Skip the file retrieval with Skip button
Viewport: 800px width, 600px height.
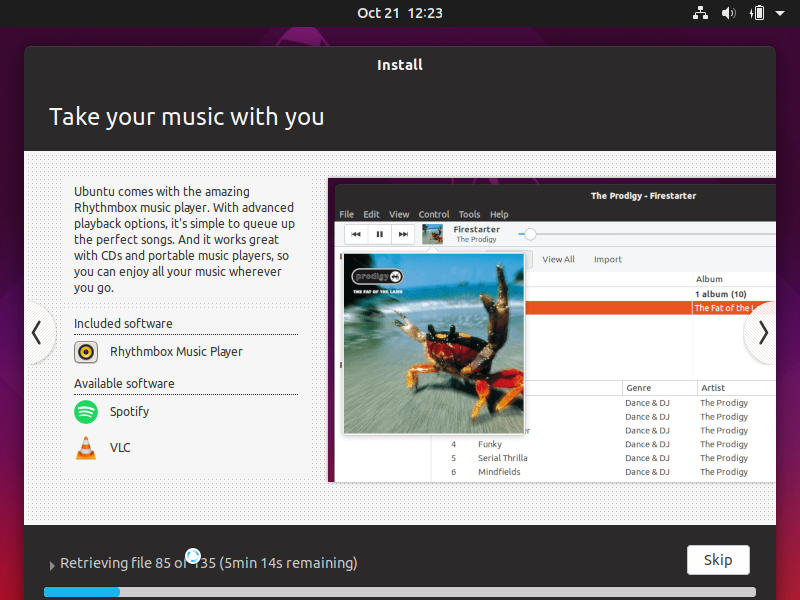[x=718, y=560]
